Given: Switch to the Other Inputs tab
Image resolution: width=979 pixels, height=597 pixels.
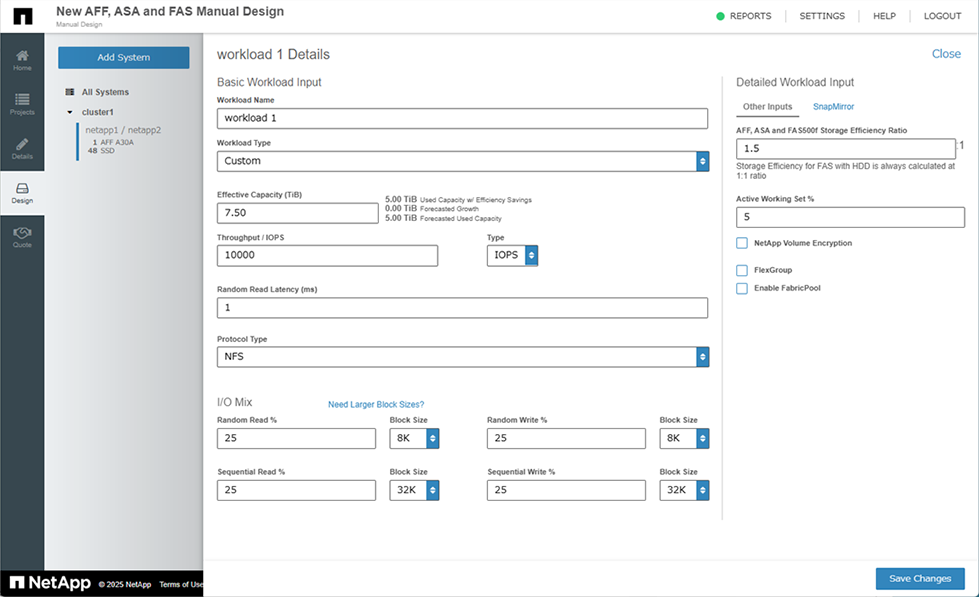Looking at the screenshot, I should [767, 107].
